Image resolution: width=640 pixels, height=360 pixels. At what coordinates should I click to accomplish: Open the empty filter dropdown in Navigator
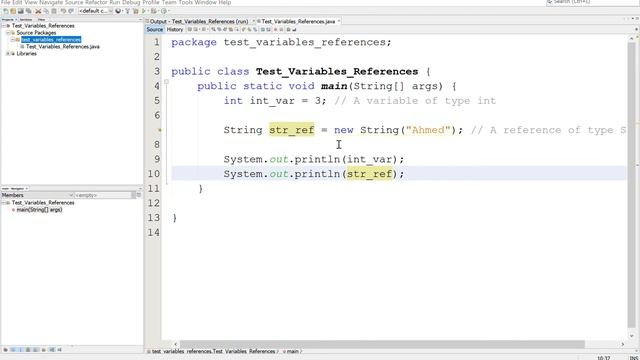(105, 196)
